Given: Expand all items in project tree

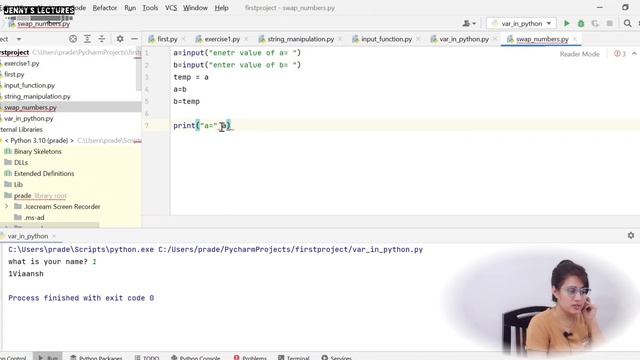Looking at the screenshot, I should tap(87, 39).
